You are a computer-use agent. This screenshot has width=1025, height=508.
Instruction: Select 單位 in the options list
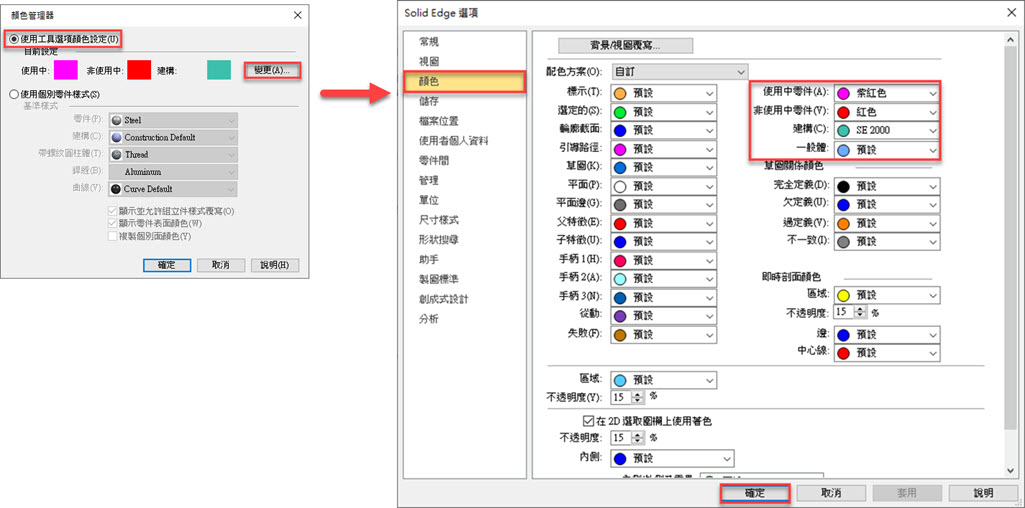[429, 200]
